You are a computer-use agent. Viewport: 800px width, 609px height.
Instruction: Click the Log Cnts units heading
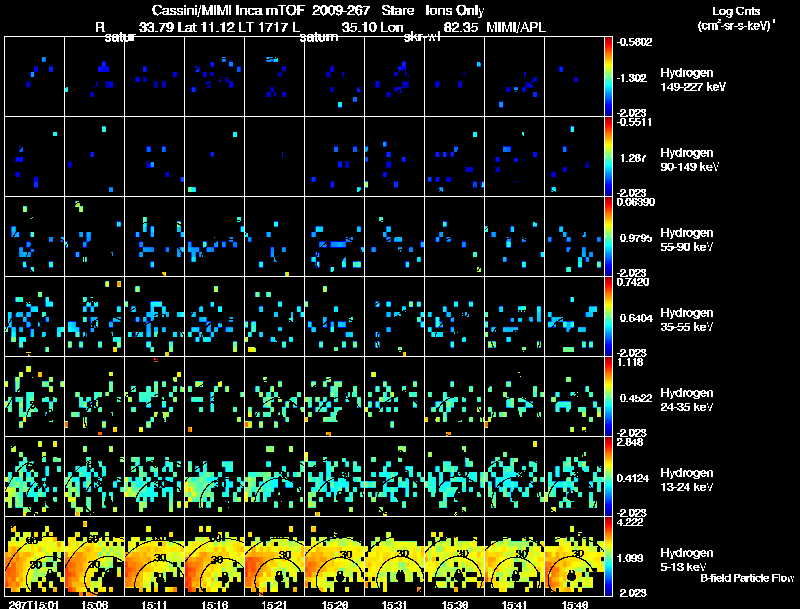[x=736, y=11]
